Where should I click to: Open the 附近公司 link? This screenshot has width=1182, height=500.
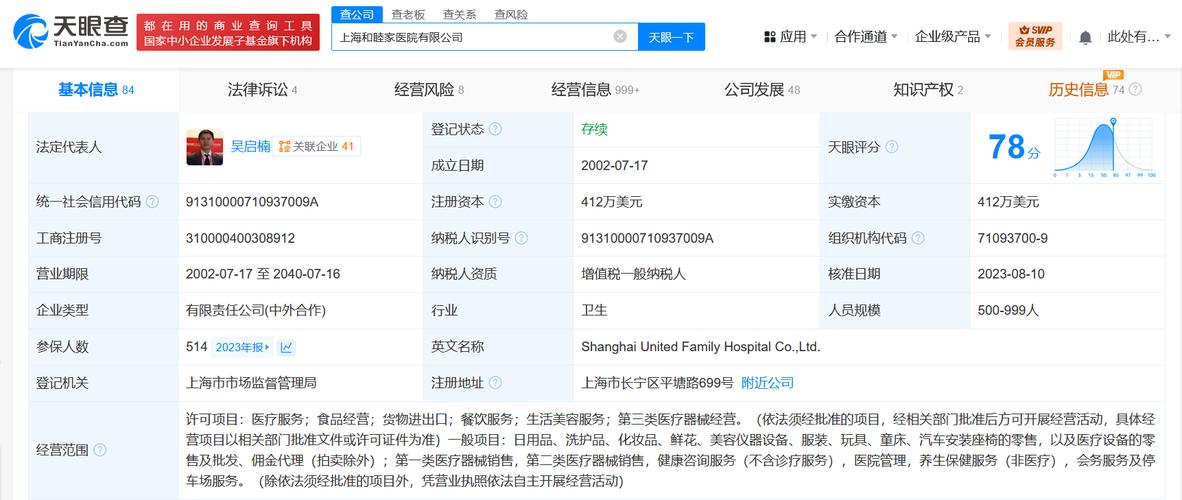tap(767, 383)
